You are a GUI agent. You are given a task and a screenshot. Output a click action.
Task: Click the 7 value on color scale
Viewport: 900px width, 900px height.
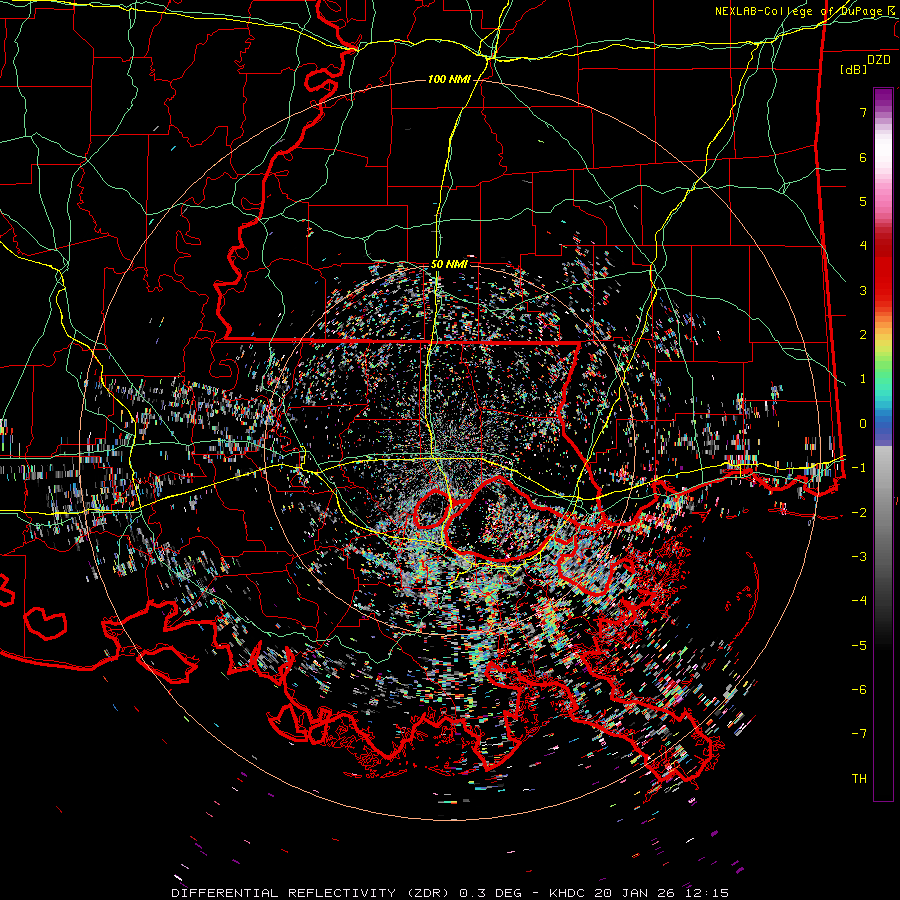click(x=863, y=112)
